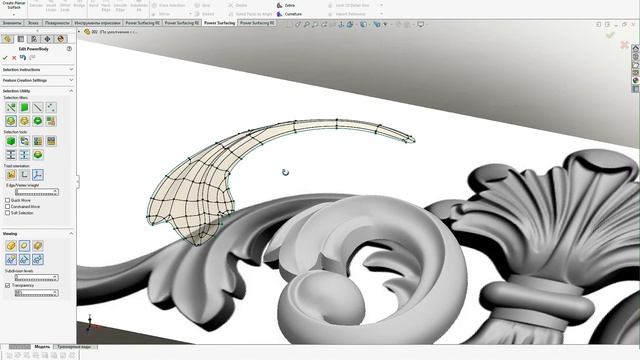Open the Appearances color ball in task pane
The height and width of the screenshot is (360, 640).
tap(636, 81)
